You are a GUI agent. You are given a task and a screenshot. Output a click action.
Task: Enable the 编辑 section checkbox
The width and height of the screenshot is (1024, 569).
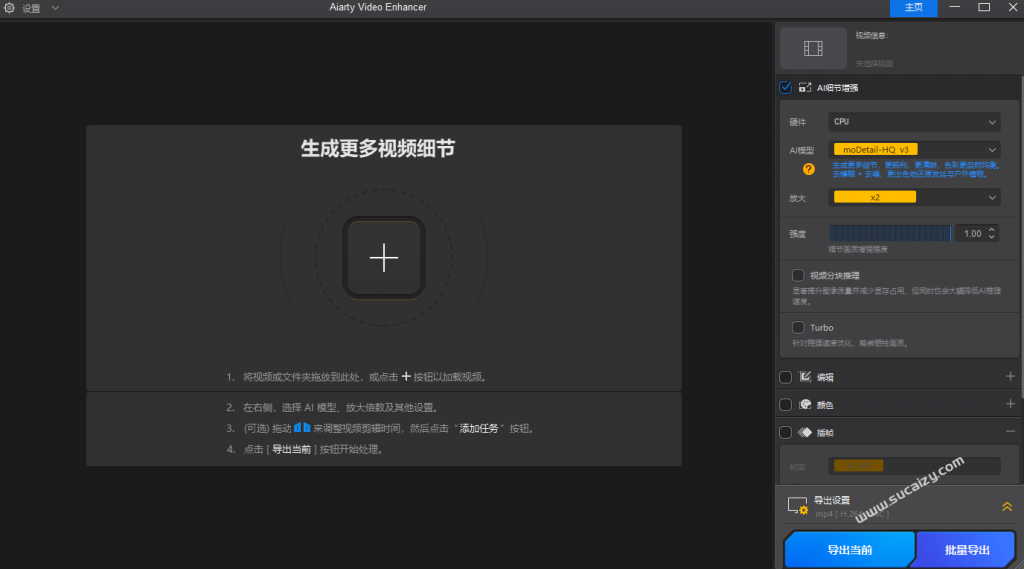click(x=786, y=378)
